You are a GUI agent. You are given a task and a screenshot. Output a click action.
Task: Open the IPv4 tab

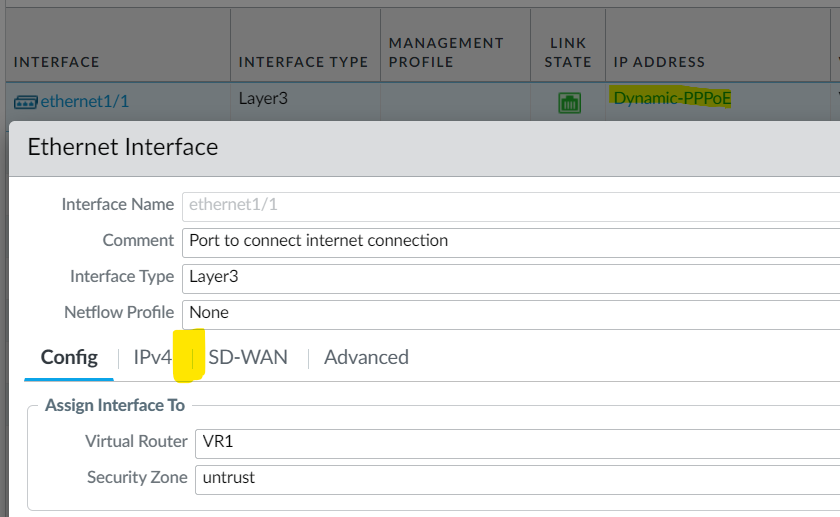click(x=153, y=357)
